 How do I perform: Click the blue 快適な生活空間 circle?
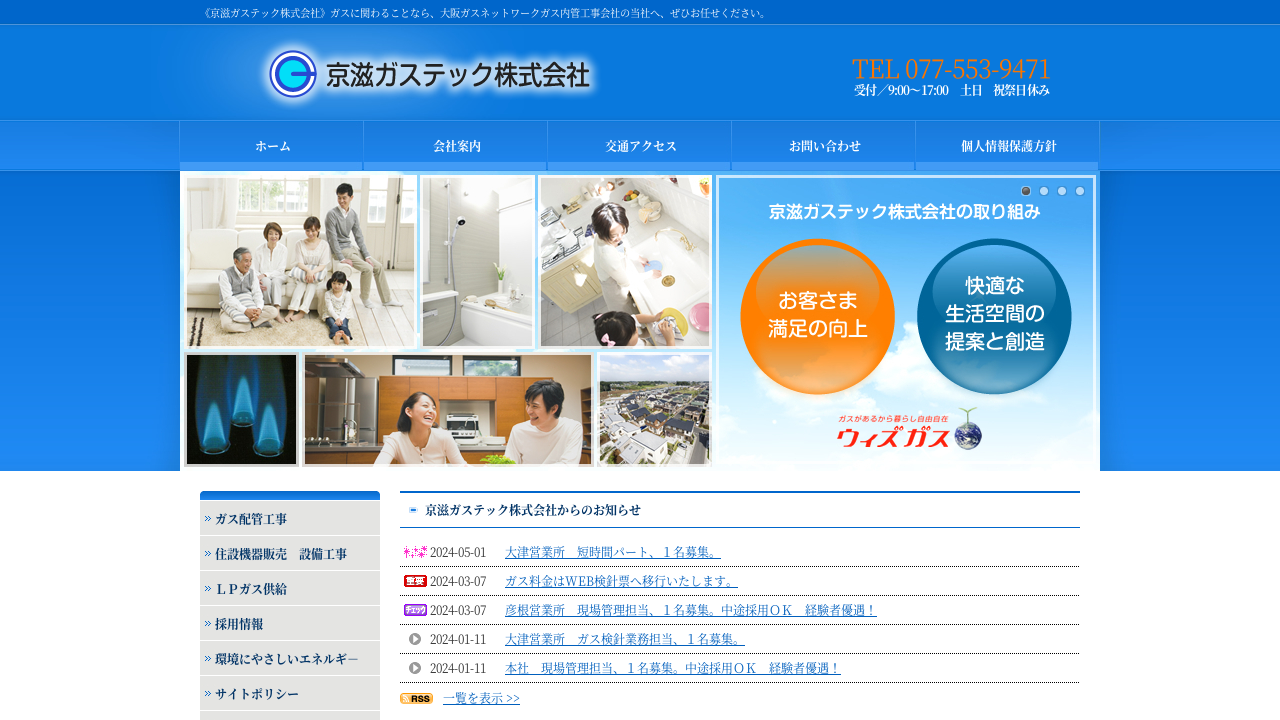pyautogui.click(x=994, y=316)
